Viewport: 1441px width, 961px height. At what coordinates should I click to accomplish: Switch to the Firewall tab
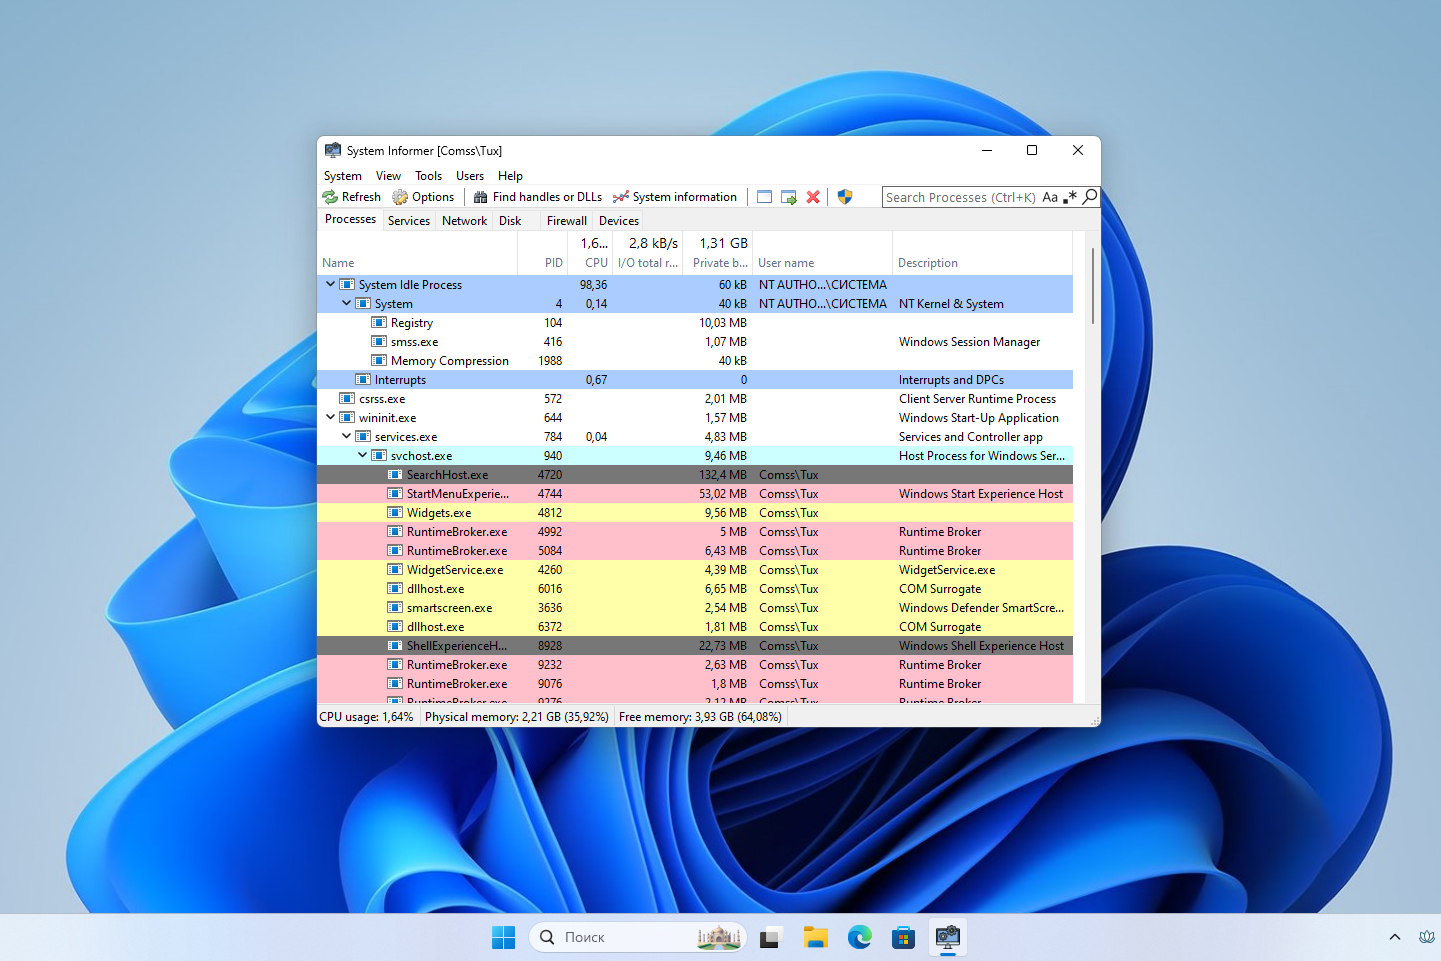567,221
